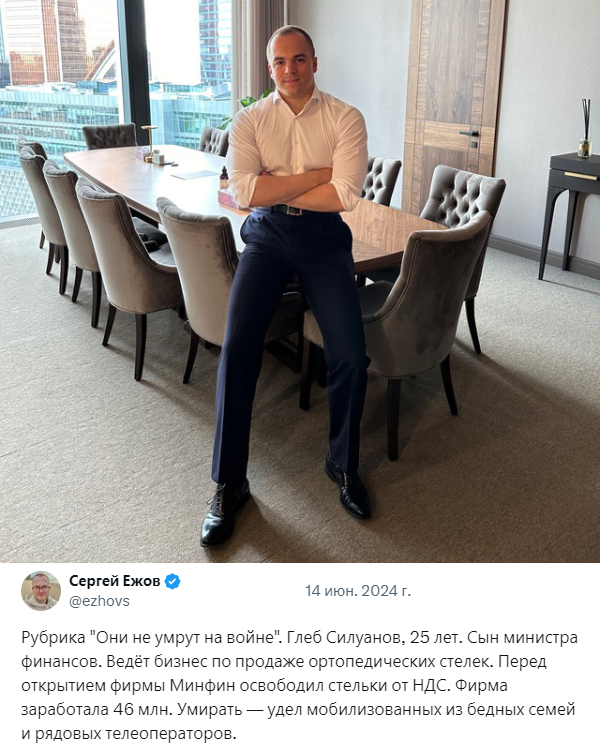Click the tweet text starting with Рубрика
600x756 pixels.
coord(299,686)
